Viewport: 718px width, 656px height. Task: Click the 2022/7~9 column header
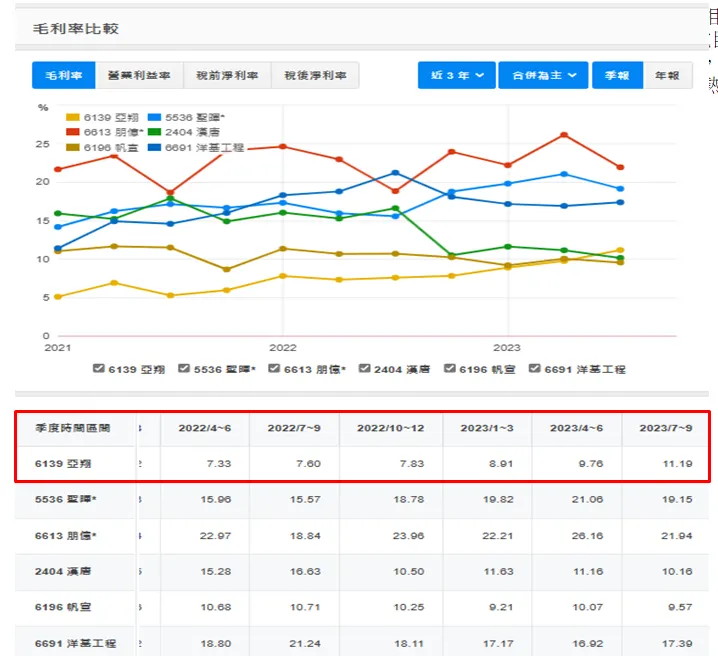(x=294, y=428)
